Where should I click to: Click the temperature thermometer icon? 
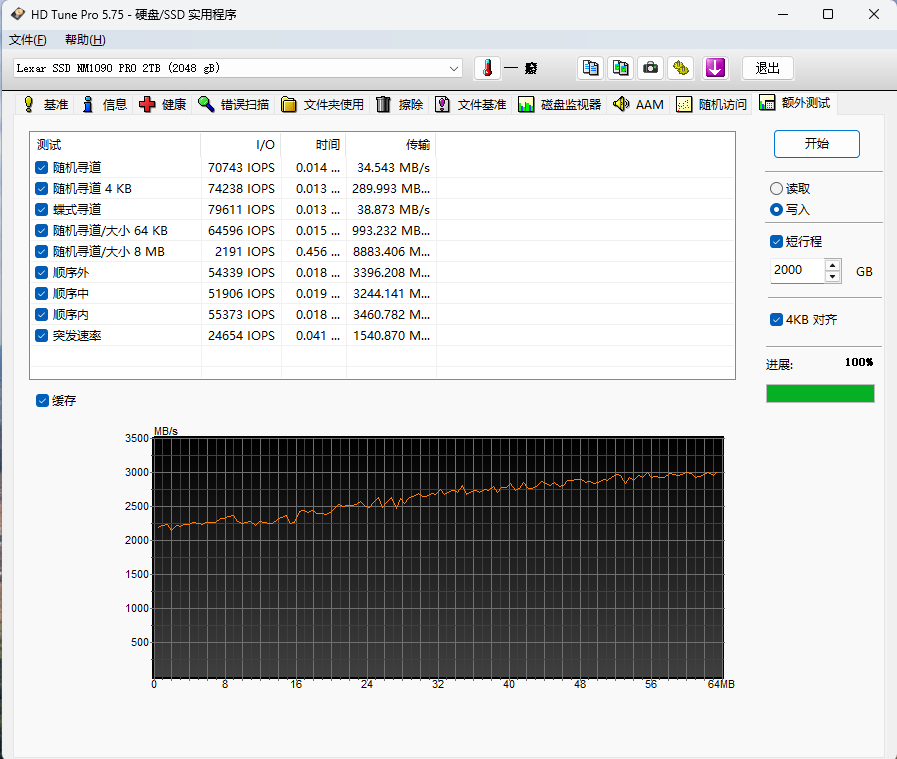coord(487,68)
